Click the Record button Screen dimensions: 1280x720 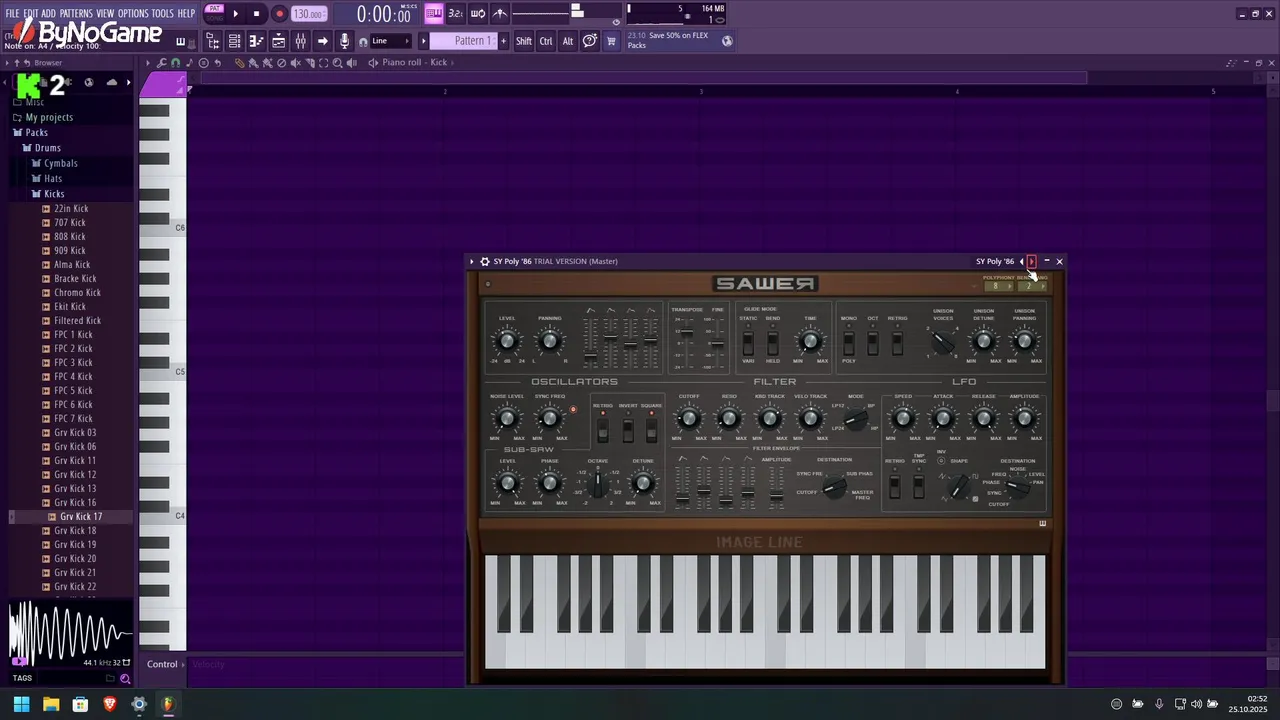(279, 14)
